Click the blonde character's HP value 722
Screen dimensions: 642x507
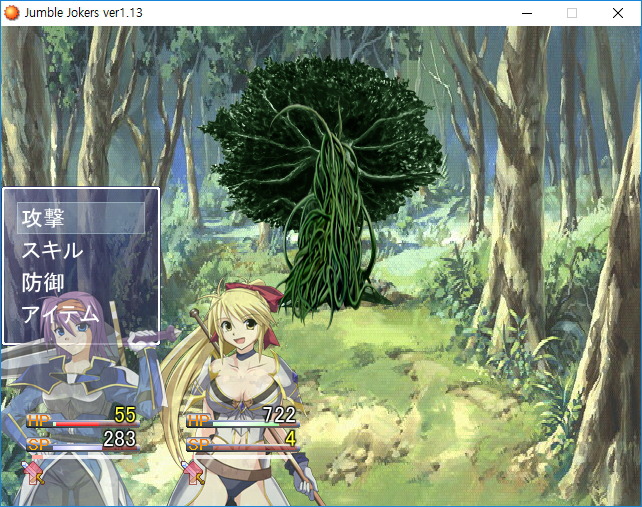(279, 414)
